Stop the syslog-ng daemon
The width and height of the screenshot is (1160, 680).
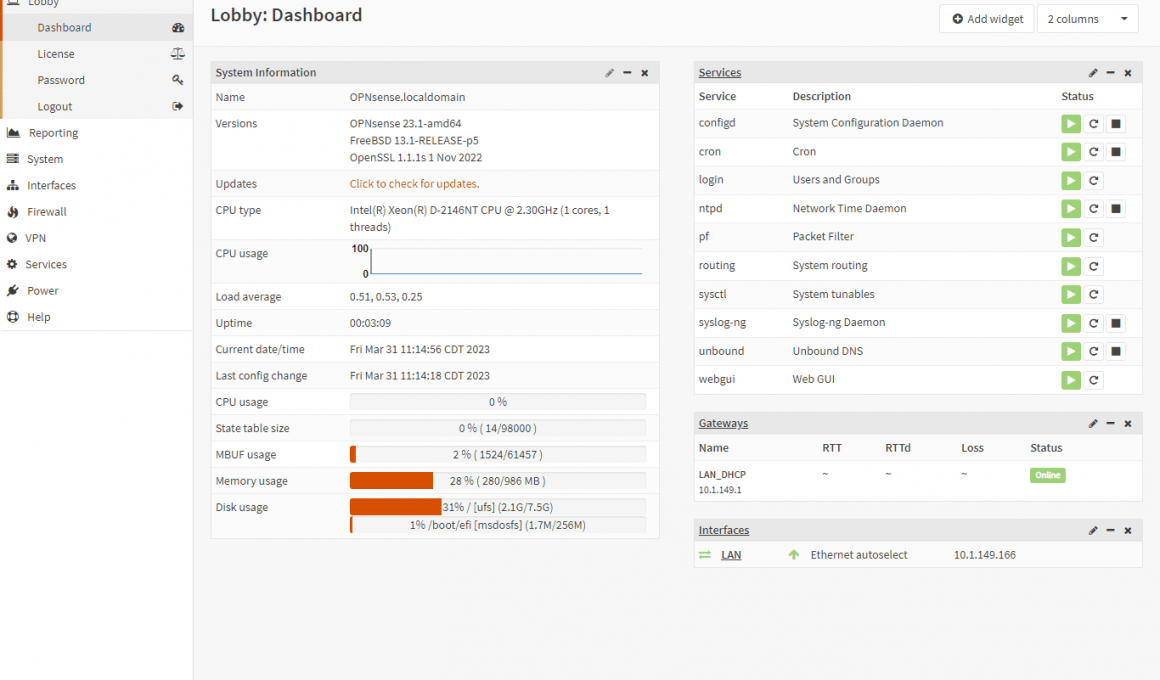pyautogui.click(x=1117, y=323)
